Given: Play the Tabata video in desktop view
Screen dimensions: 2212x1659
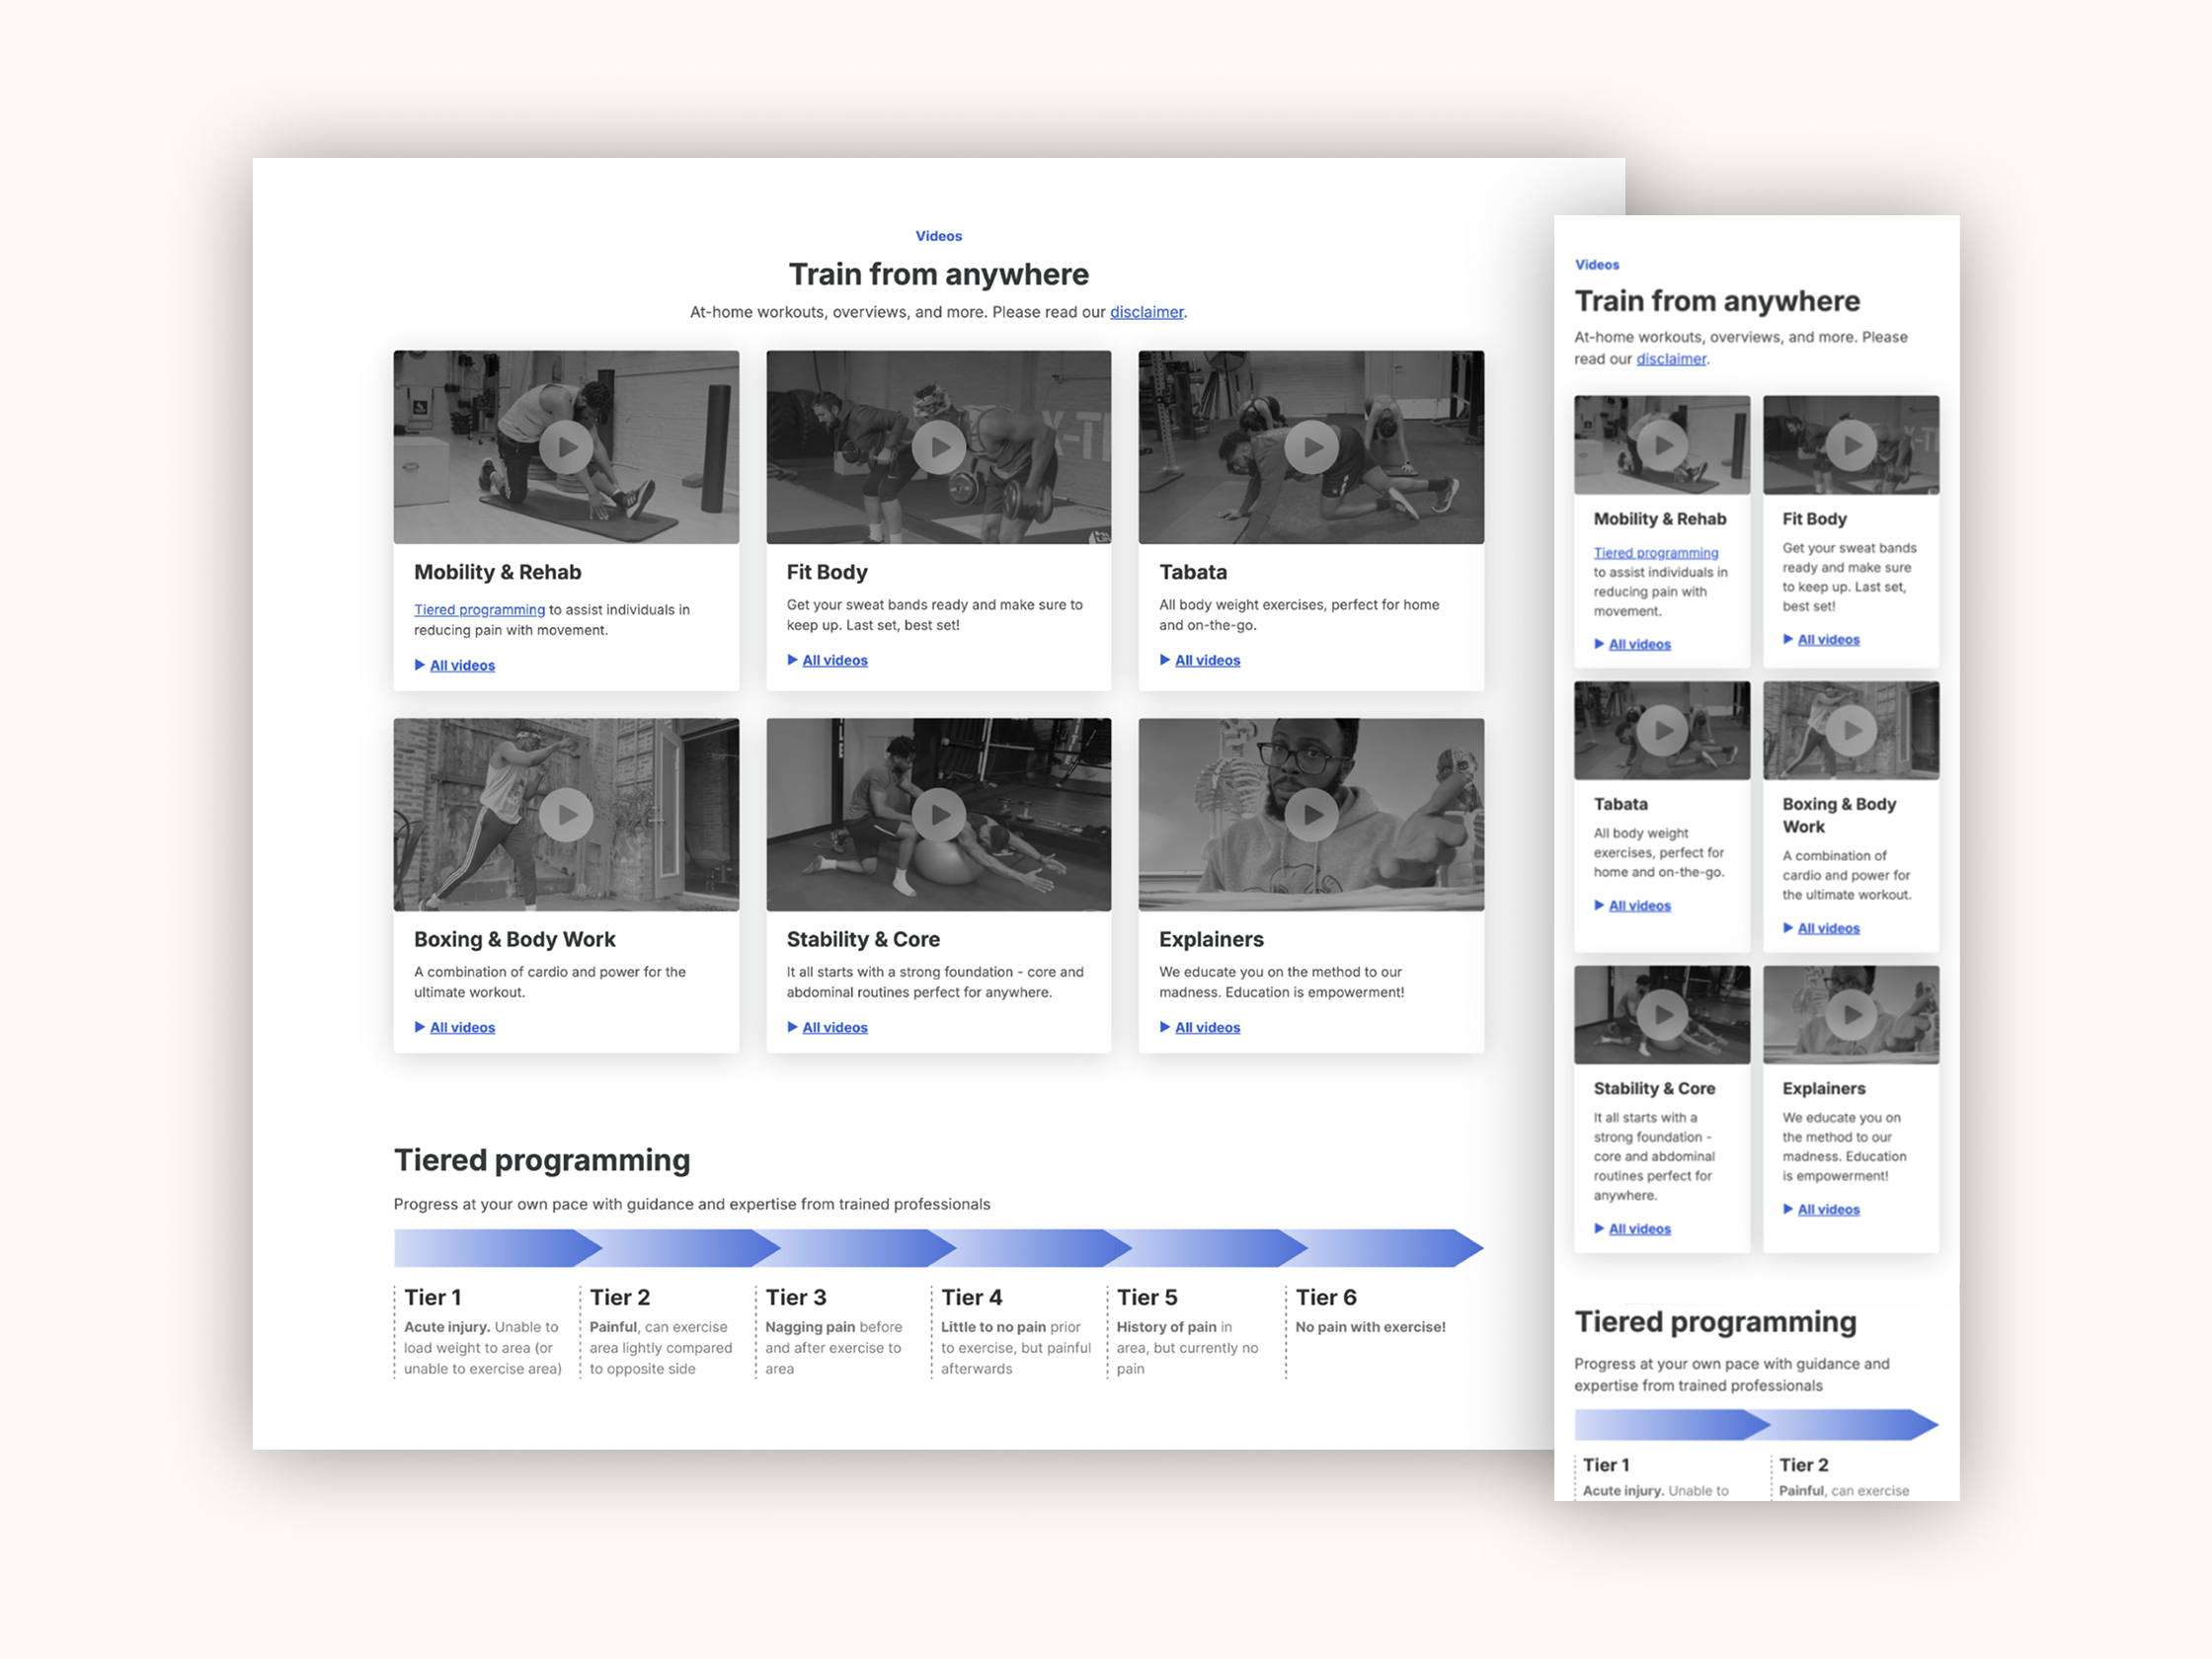Looking at the screenshot, I should click(1311, 447).
